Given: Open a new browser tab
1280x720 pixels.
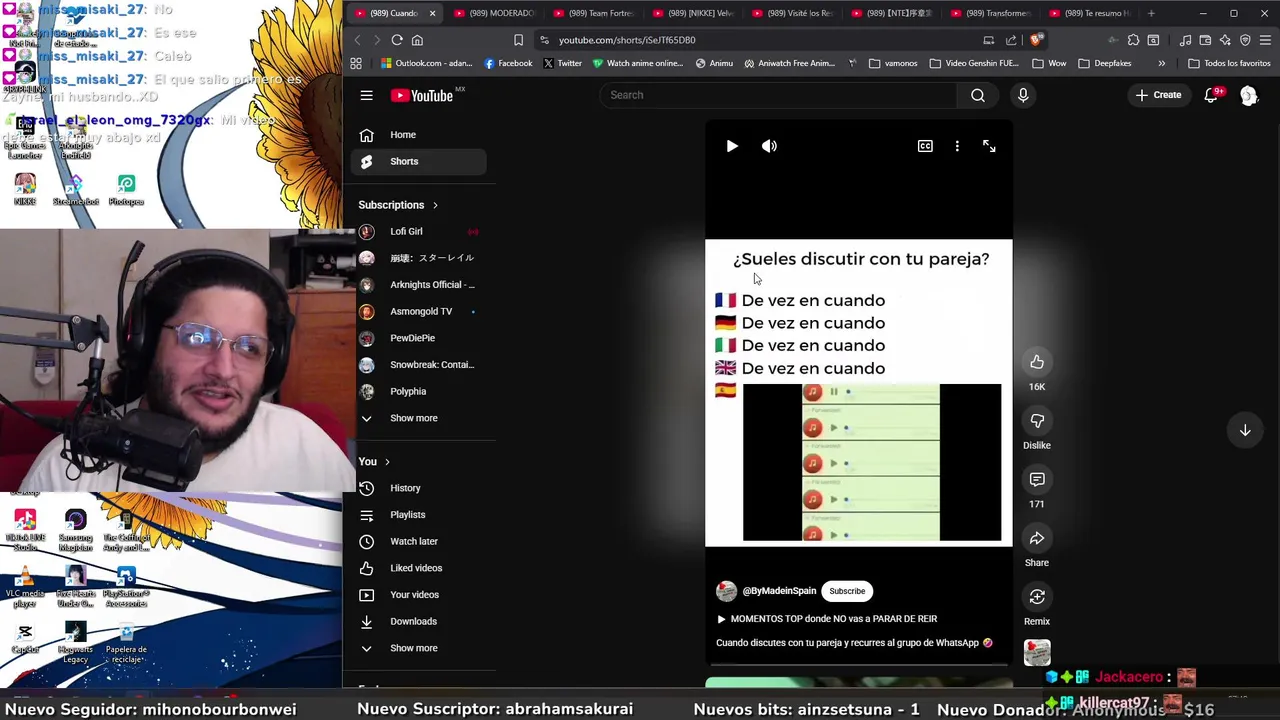Looking at the screenshot, I should 1151,13.
